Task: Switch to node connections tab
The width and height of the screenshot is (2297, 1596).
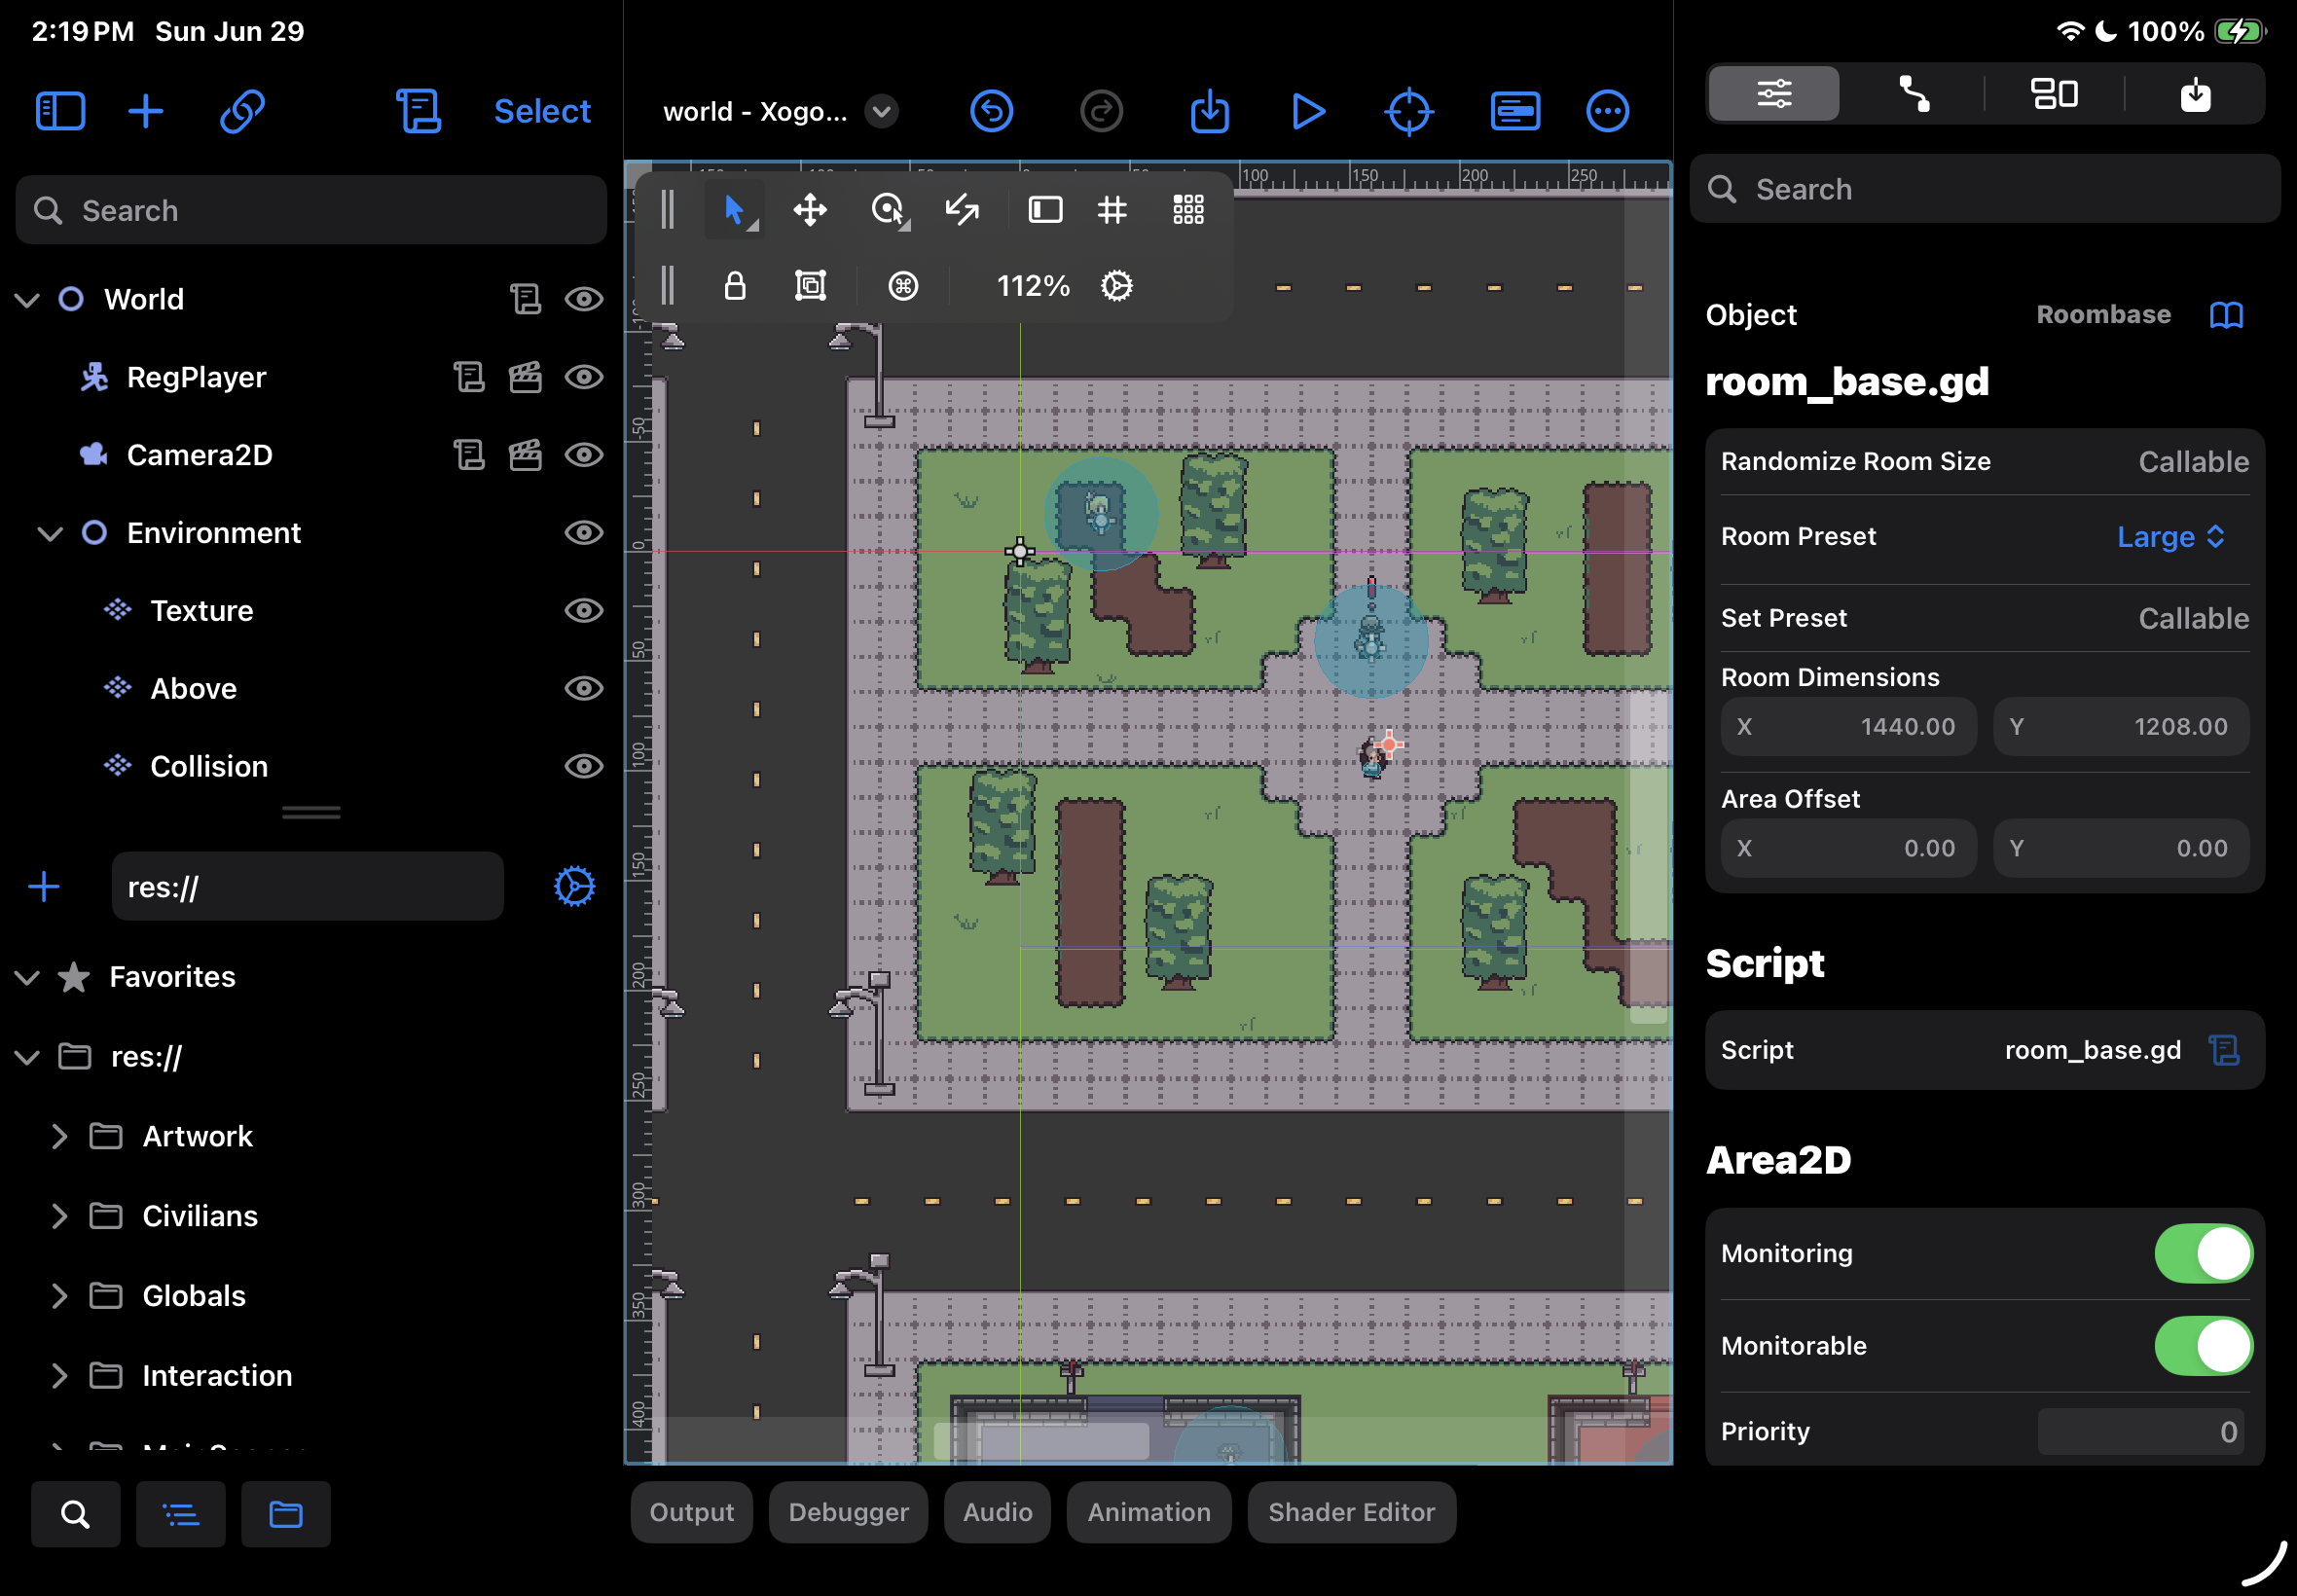Action: click(x=1913, y=94)
